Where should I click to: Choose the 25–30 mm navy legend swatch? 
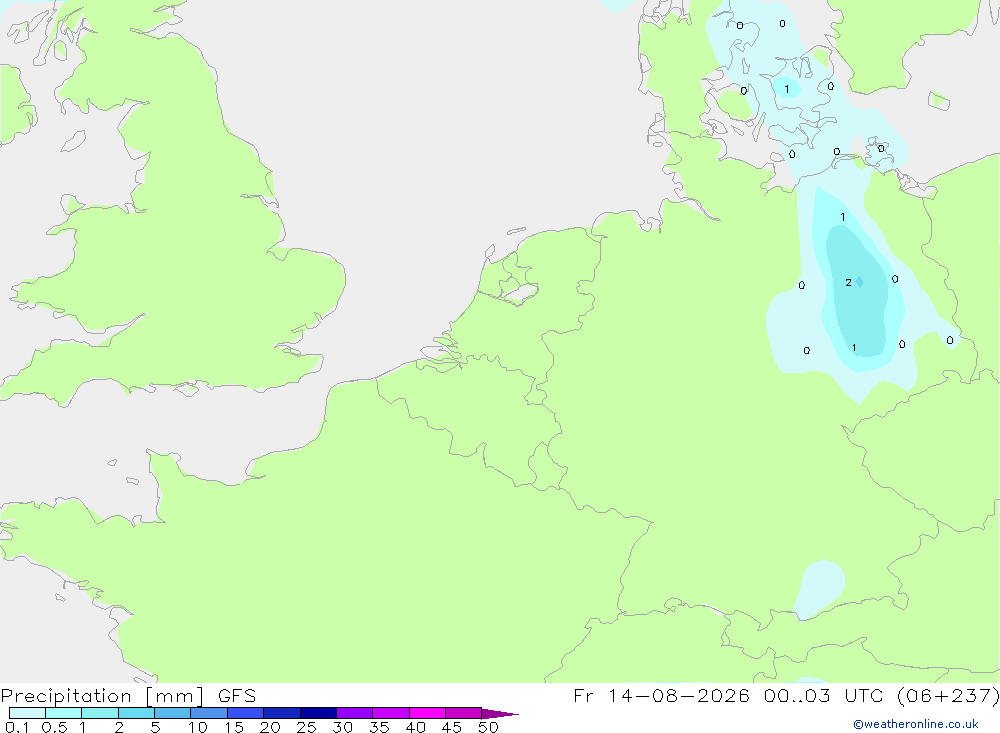(318, 713)
